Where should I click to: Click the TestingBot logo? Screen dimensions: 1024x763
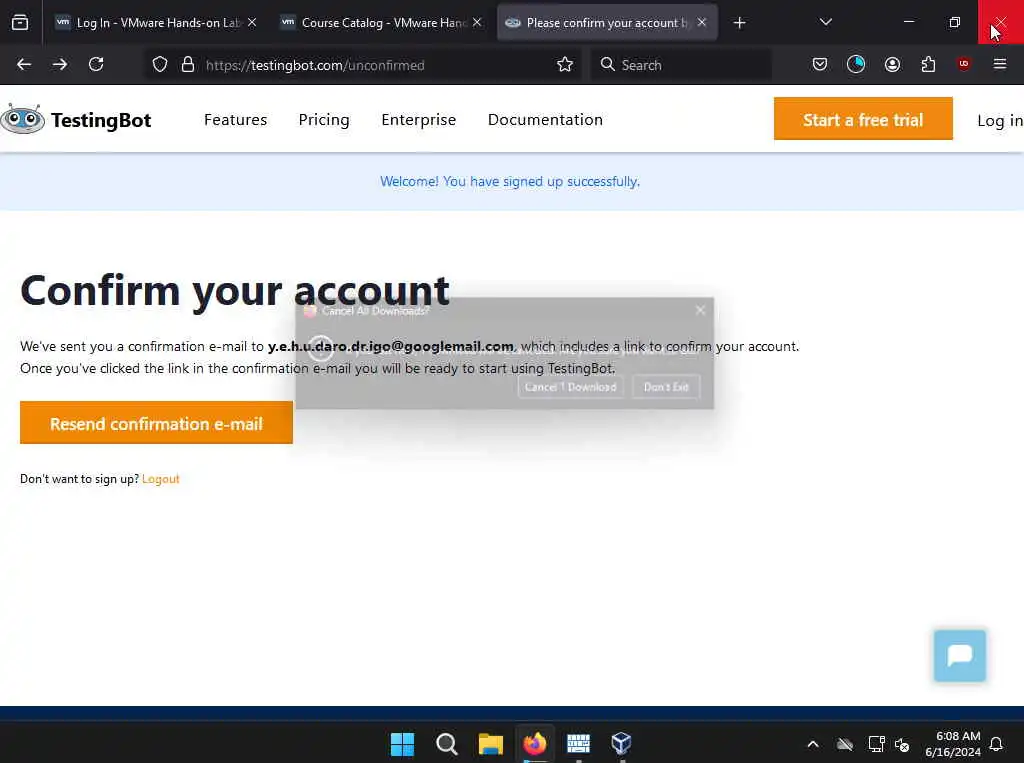pos(76,120)
